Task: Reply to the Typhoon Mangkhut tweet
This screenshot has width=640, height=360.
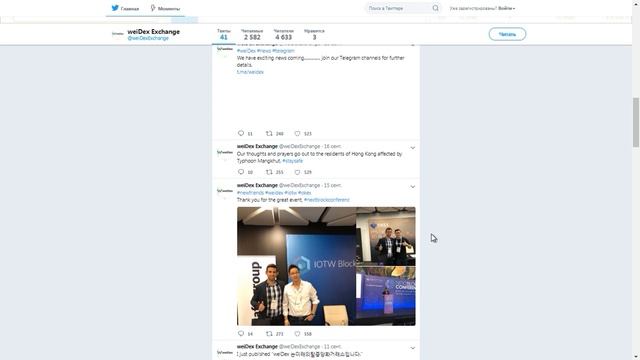Action: coord(241,172)
